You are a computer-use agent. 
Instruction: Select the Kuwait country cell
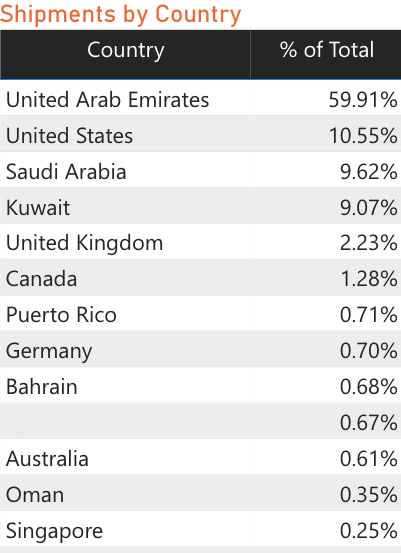pos(125,207)
